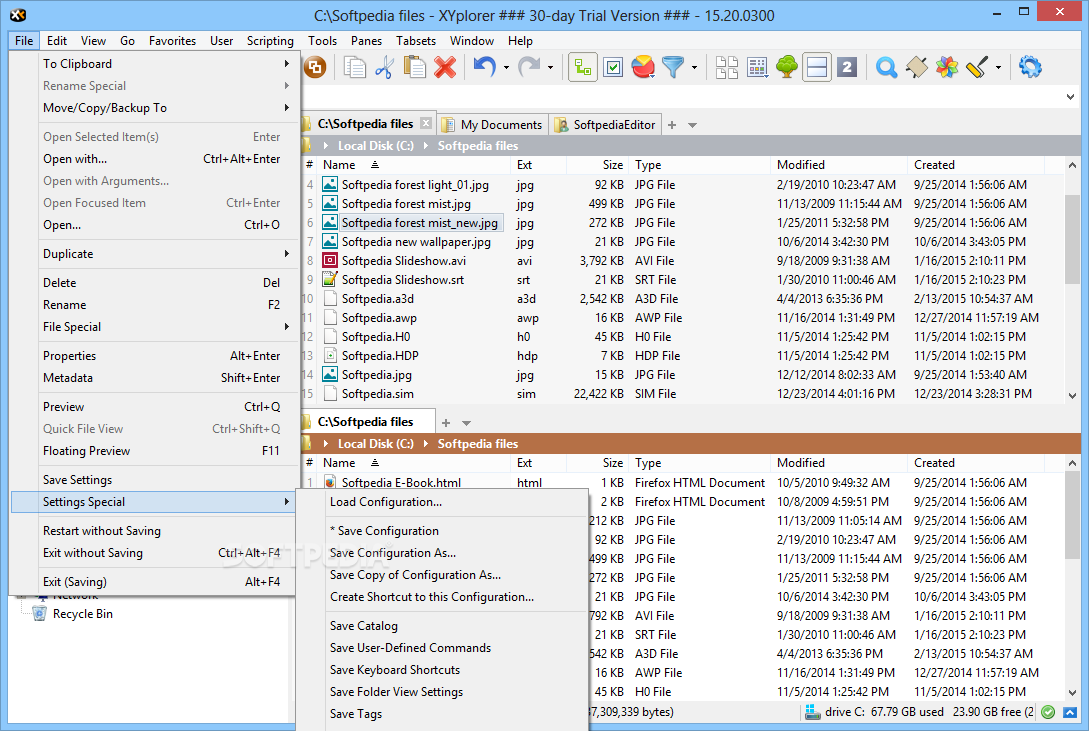Click the green check status bar icon
The height and width of the screenshot is (731, 1089).
[1049, 712]
